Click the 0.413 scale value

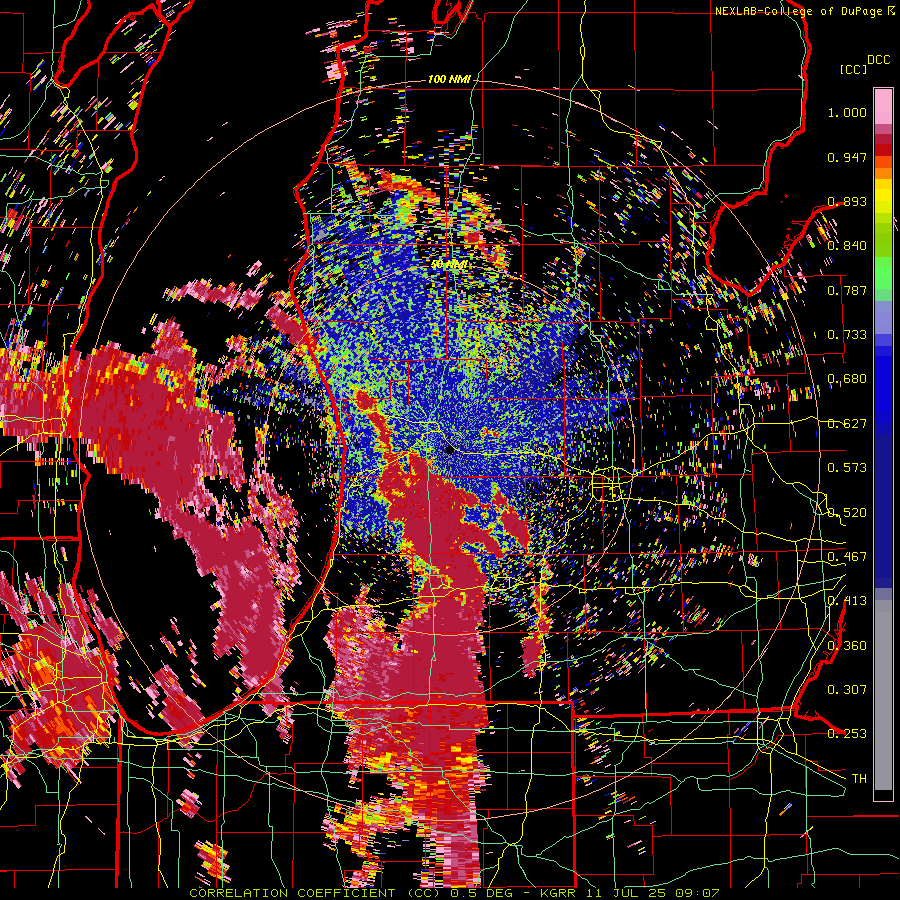(x=847, y=601)
